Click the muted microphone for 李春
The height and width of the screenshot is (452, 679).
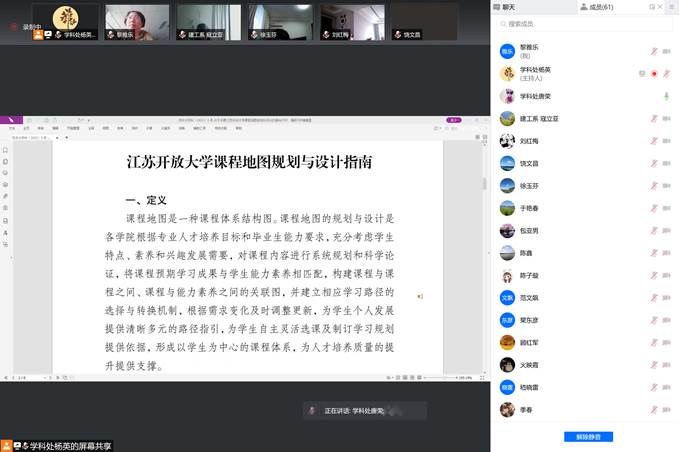pos(654,410)
